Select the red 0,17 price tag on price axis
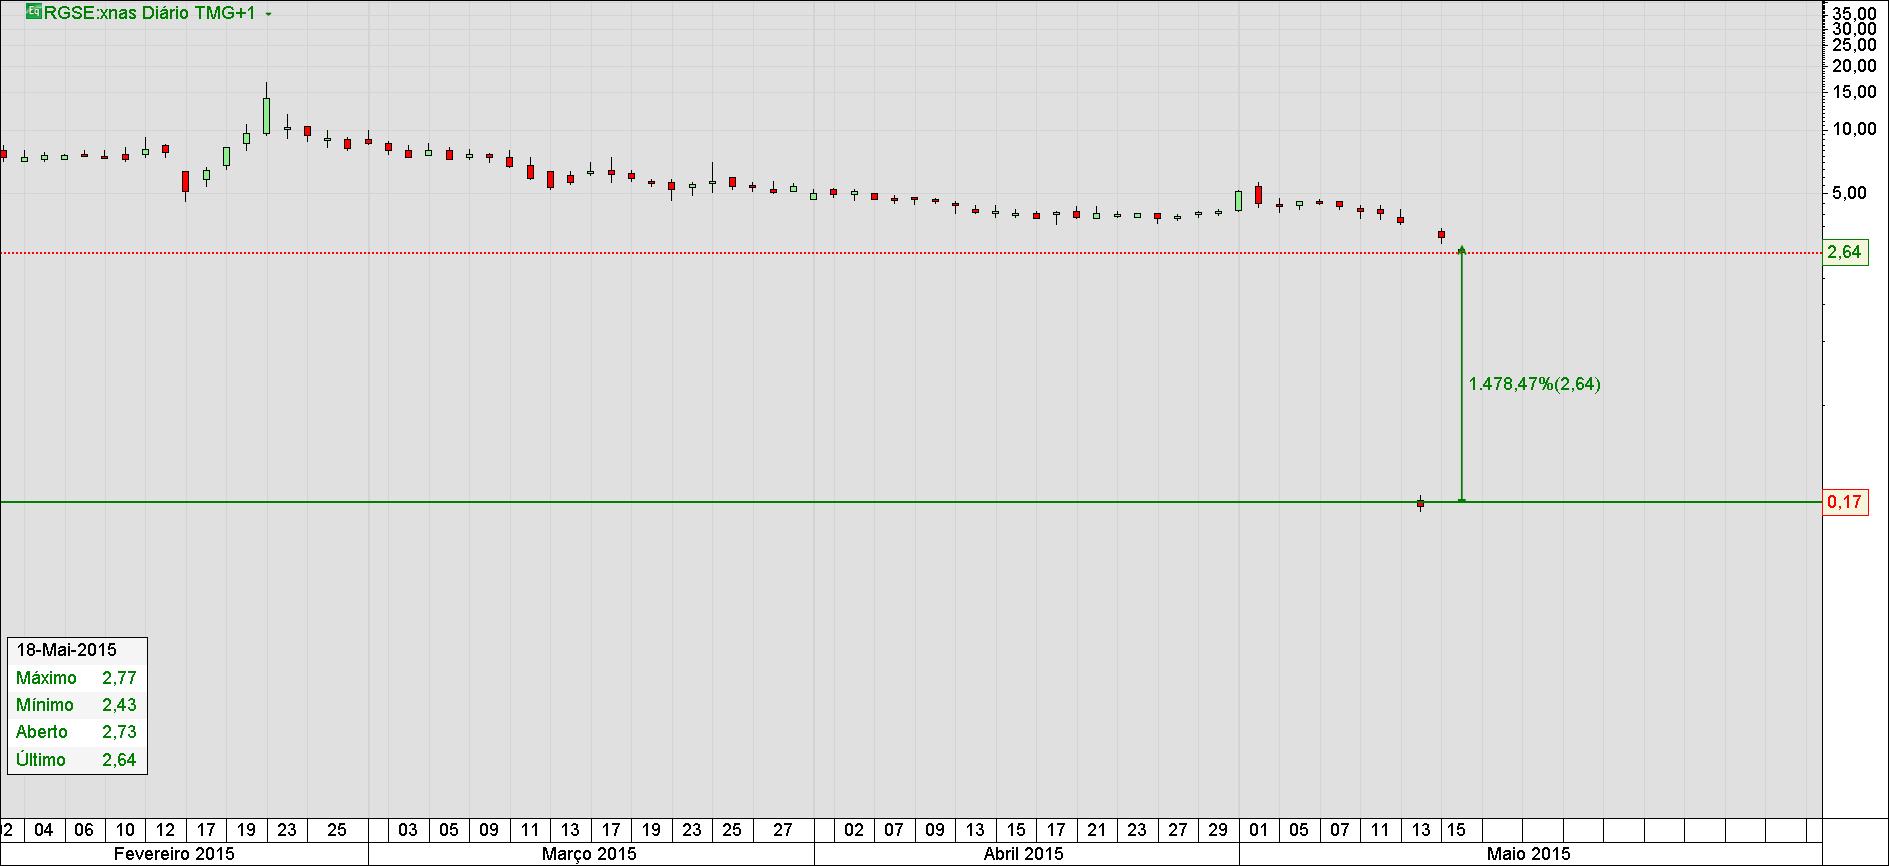1889x866 pixels. pyautogui.click(x=1845, y=501)
